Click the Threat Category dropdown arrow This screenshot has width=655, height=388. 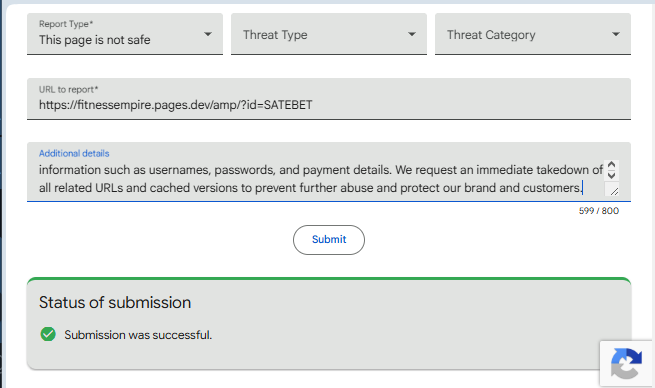click(x=615, y=34)
